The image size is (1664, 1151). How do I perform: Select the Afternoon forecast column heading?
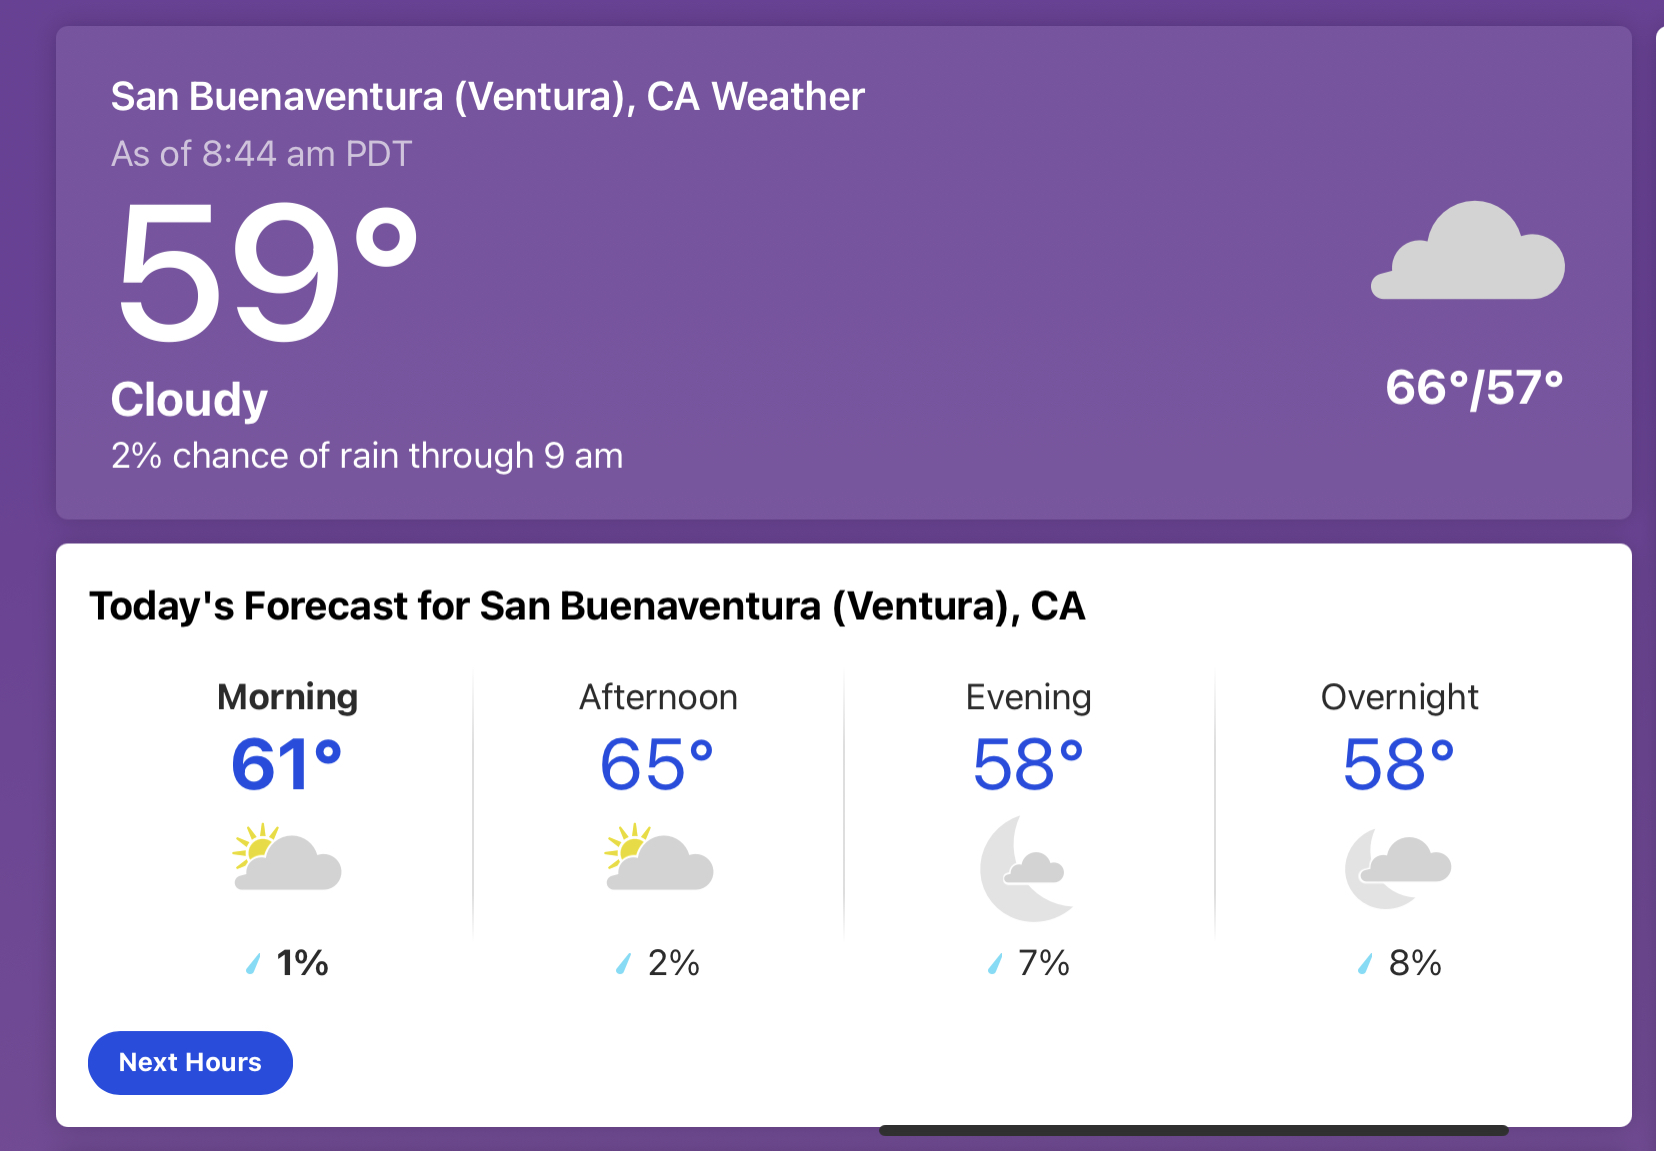658,697
